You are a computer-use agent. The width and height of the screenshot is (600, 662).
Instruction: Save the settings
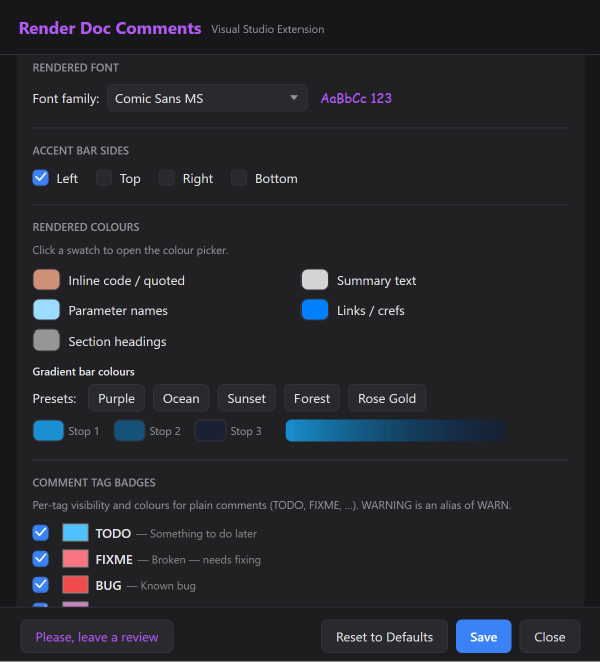pyautogui.click(x=483, y=636)
